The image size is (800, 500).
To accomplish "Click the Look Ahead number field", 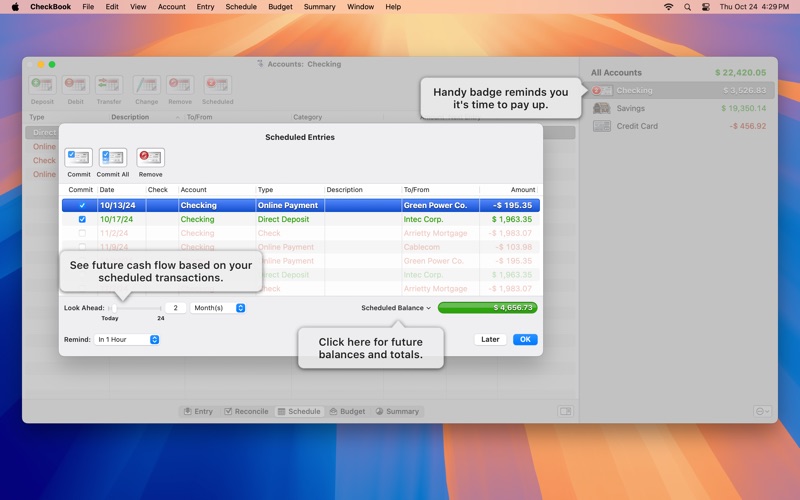I will tap(175, 308).
